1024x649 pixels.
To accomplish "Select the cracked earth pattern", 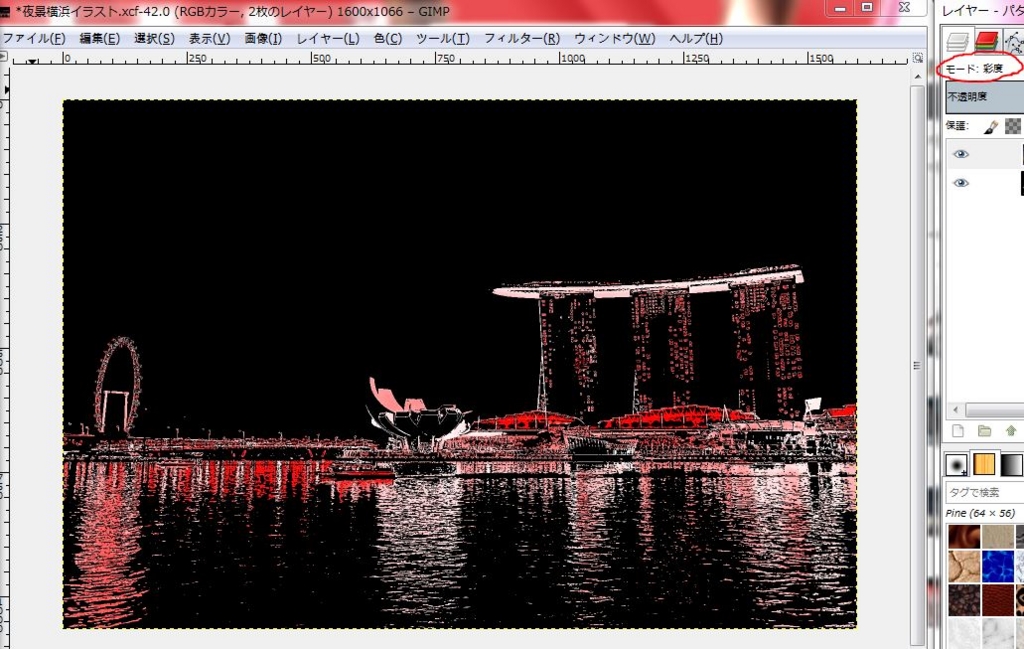I will coord(964,566).
